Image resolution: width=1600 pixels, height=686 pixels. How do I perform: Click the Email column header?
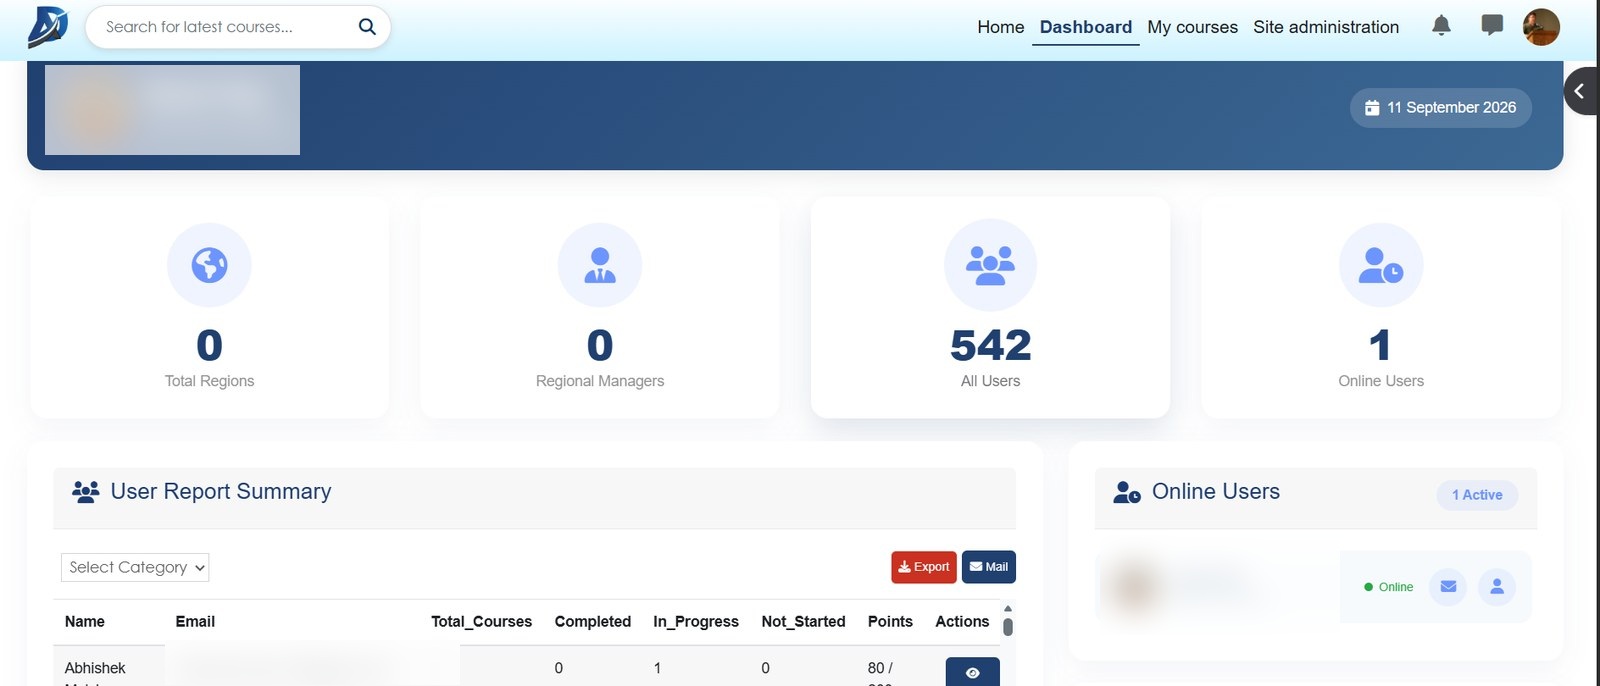pos(195,622)
